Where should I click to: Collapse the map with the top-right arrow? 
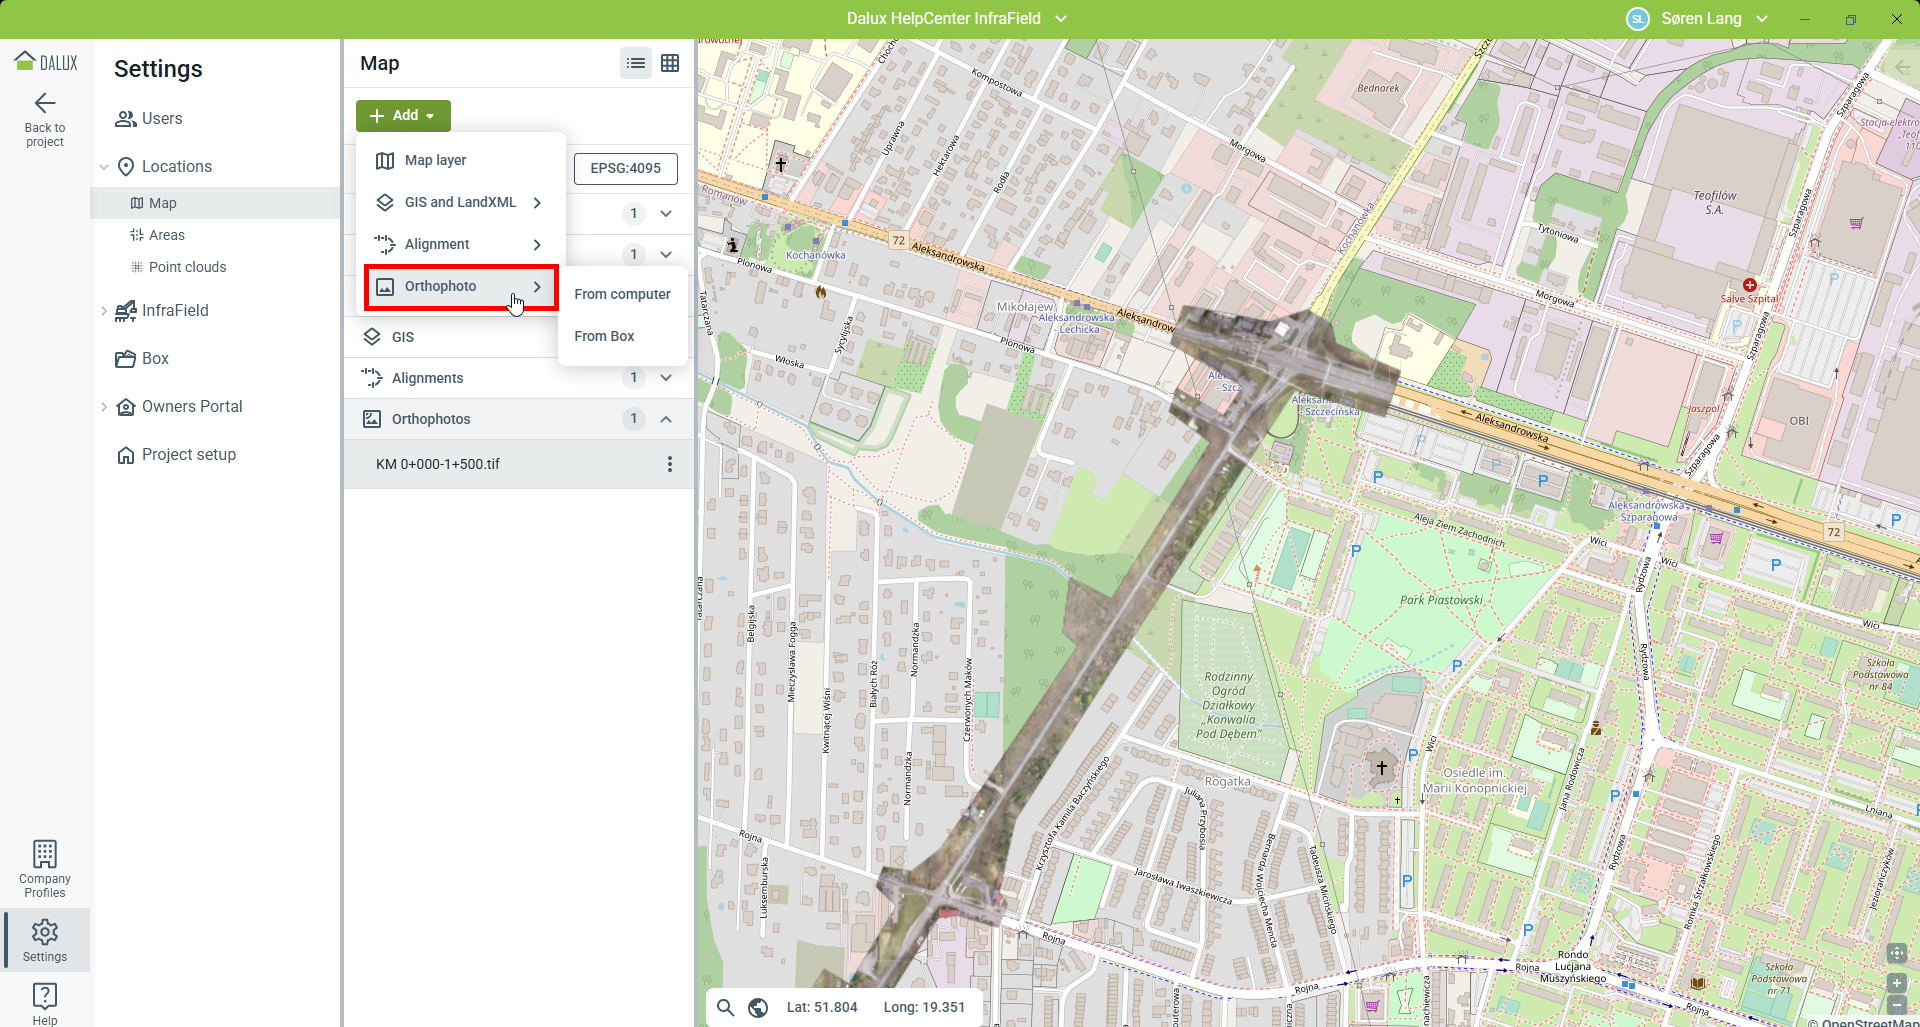[x=1901, y=67]
